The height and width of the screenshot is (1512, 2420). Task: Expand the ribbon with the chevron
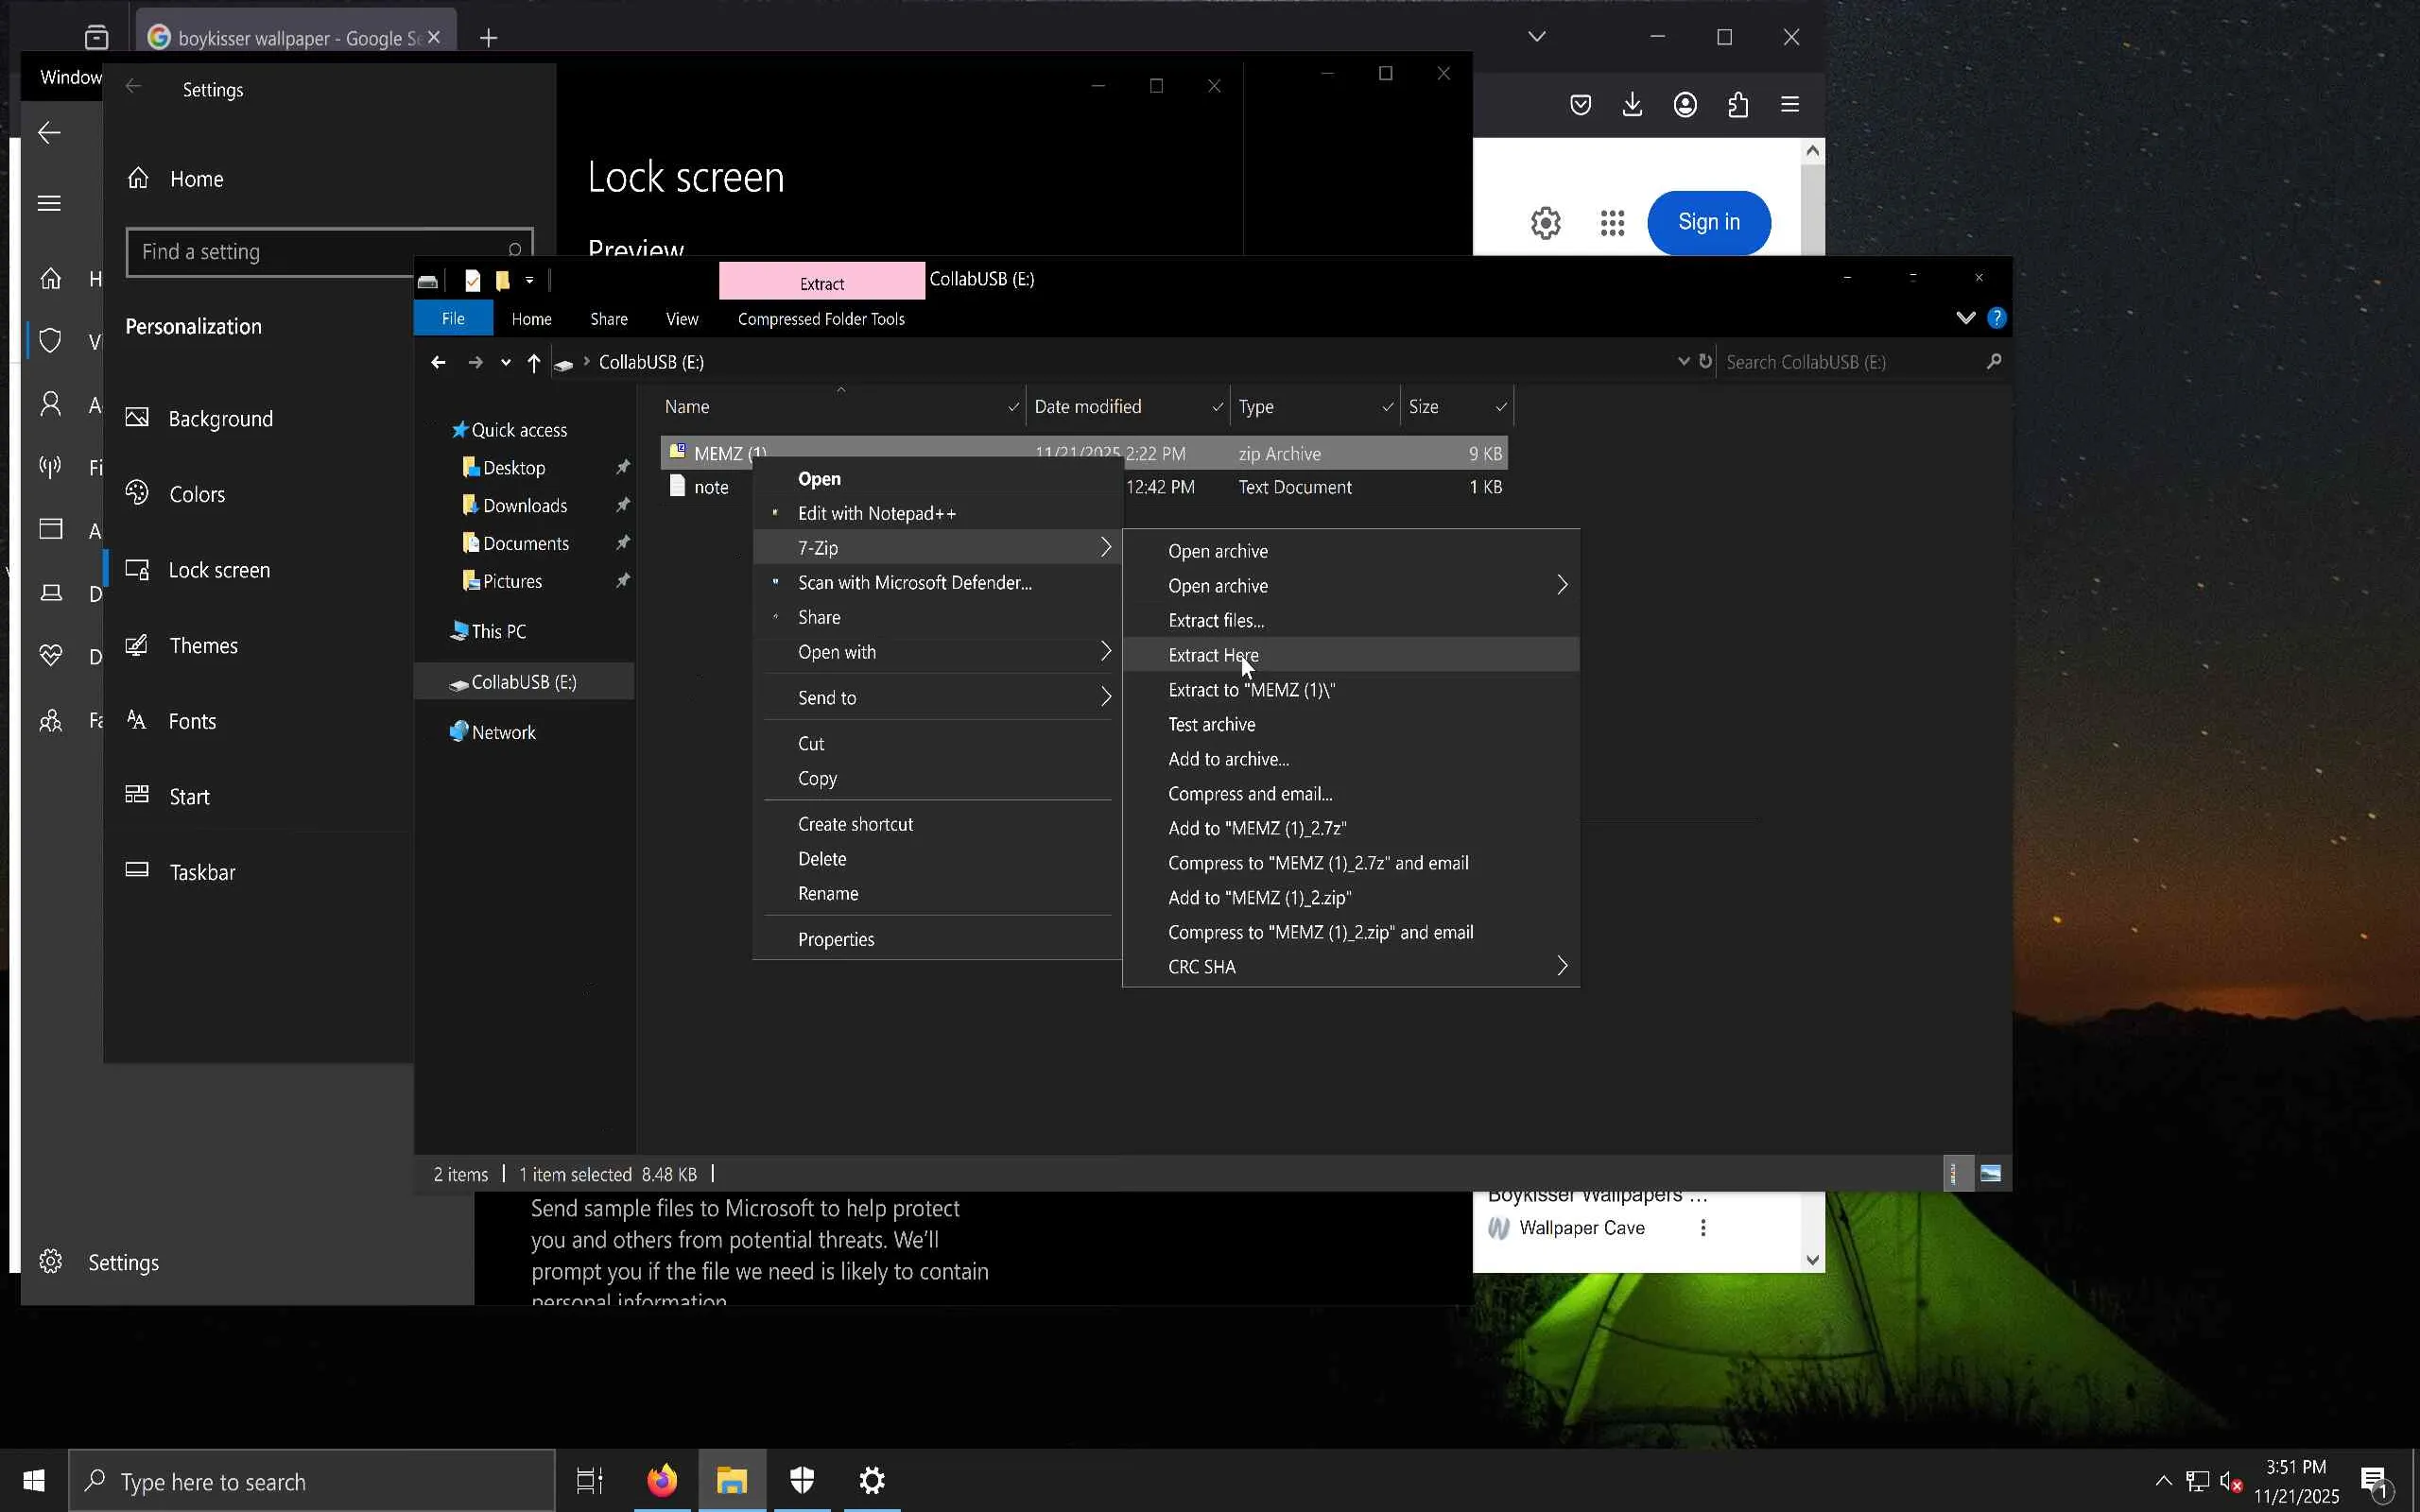click(x=1965, y=318)
